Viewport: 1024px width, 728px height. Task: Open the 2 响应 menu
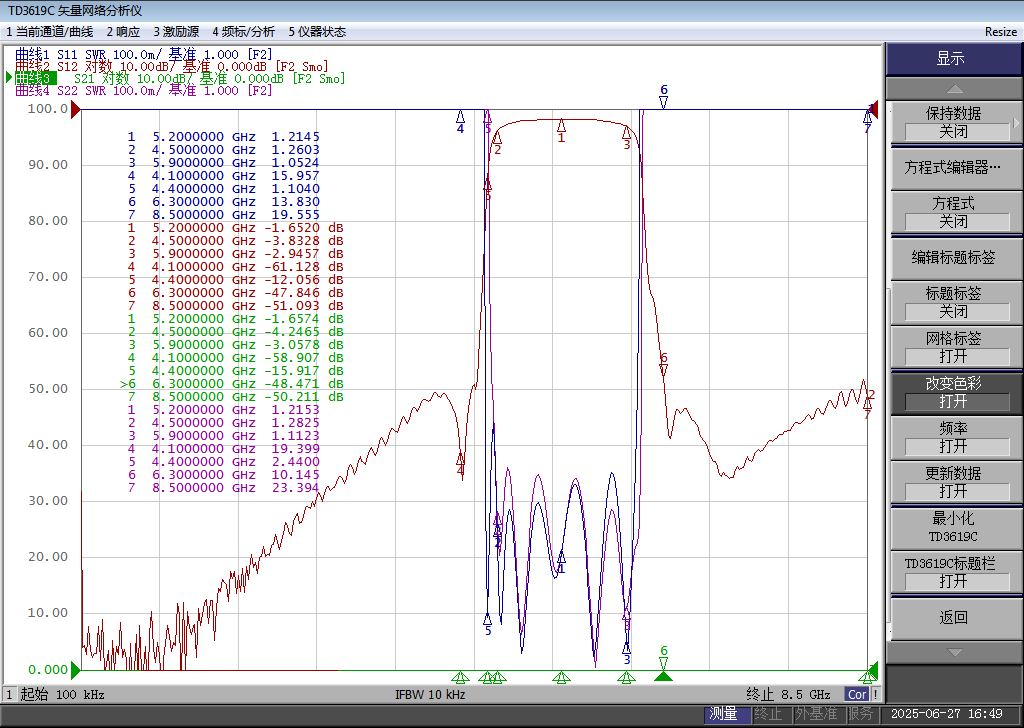tap(123, 32)
